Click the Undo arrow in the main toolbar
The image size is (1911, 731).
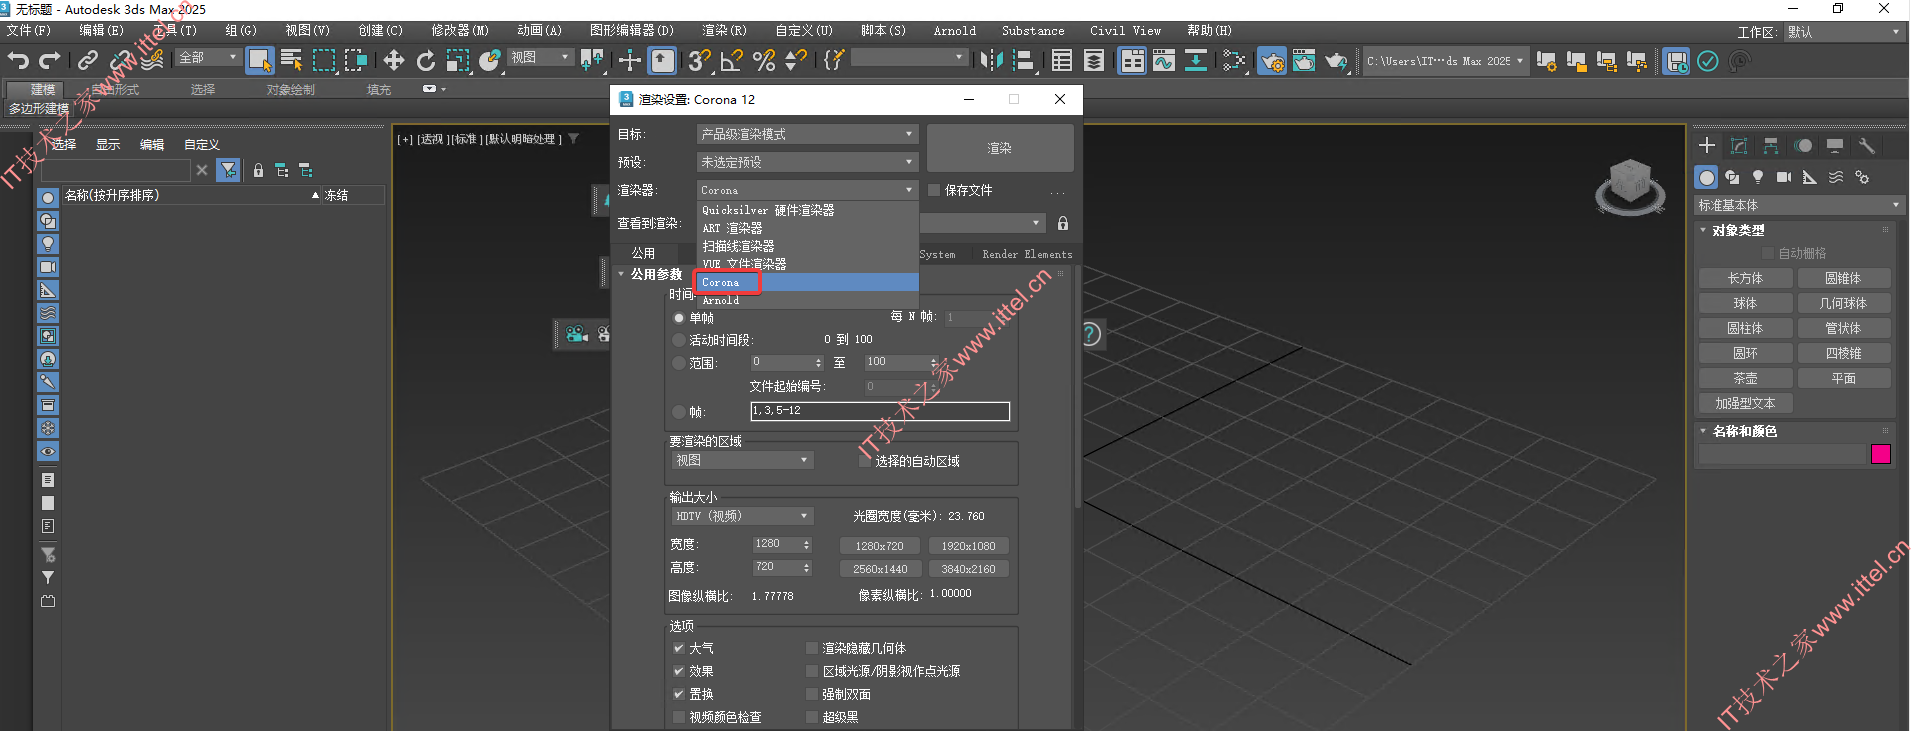tap(18, 61)
